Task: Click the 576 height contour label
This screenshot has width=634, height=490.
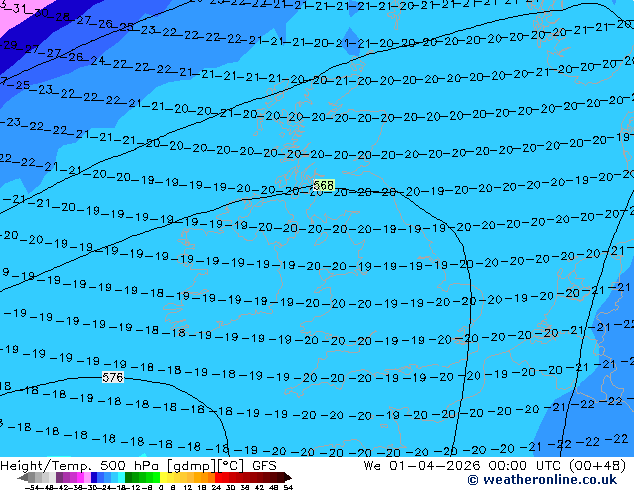Action: tap(112, 378)
